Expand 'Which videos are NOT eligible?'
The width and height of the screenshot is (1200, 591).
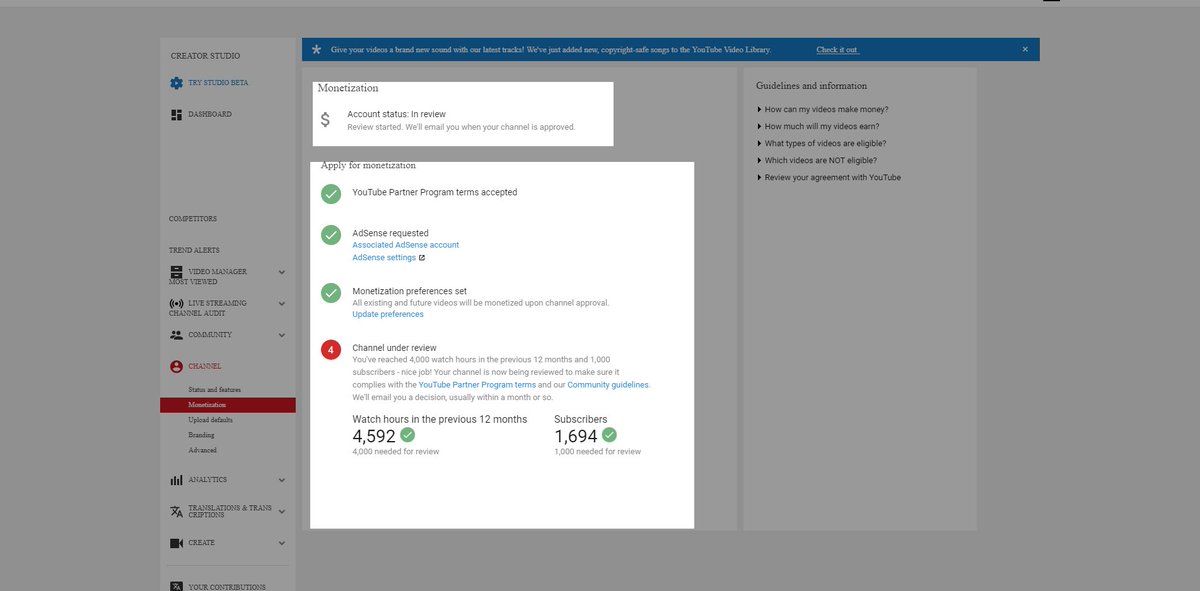(x=817, y=161)
